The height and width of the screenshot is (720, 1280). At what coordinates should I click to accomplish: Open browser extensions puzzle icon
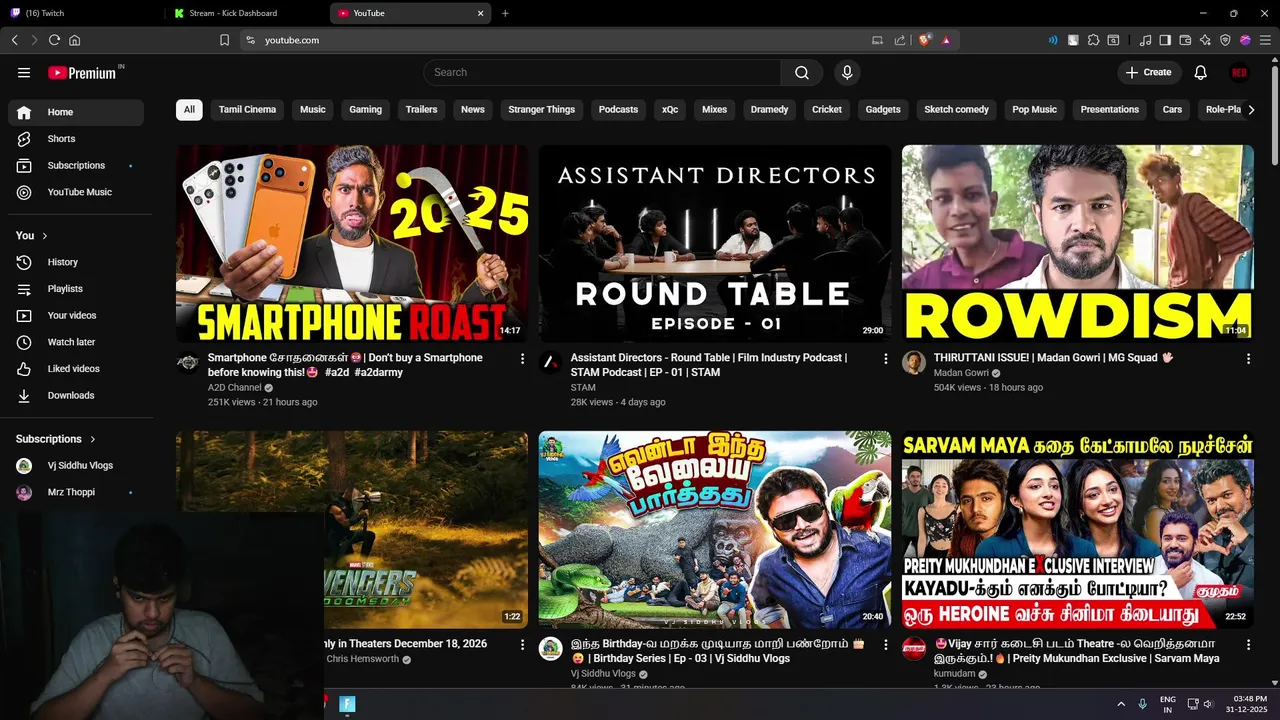click(1093, 40)
